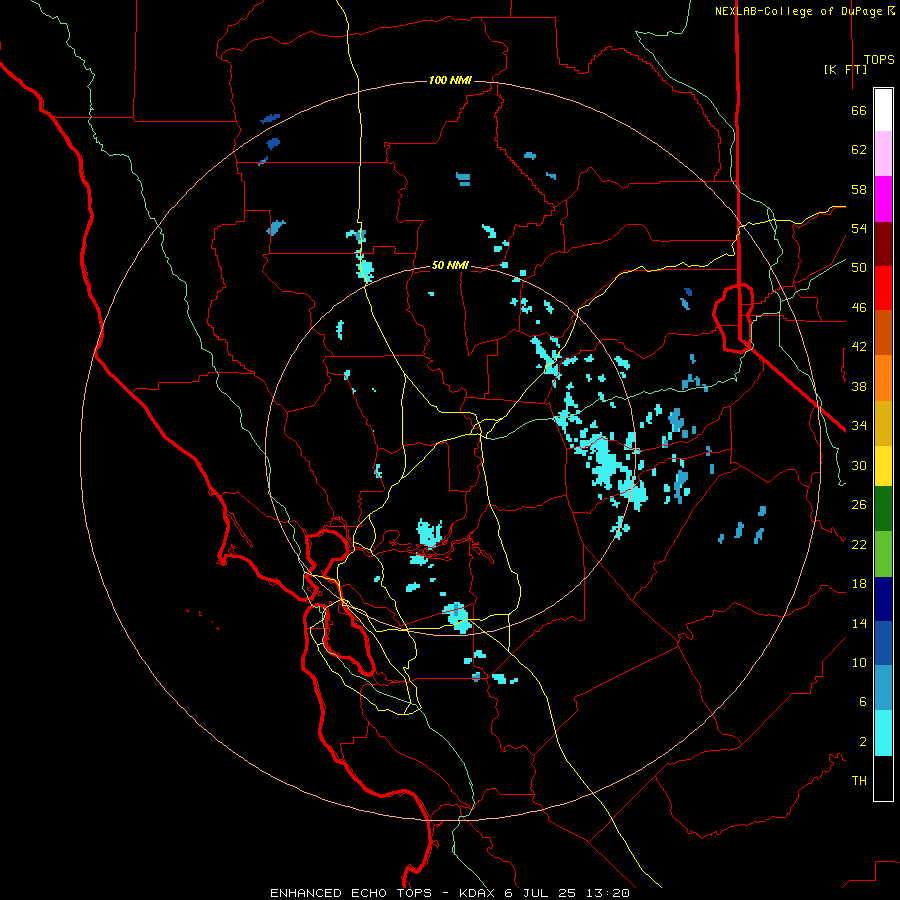Click the 66 legend value
Screen dimensions: 900x900
pos(859,110)
